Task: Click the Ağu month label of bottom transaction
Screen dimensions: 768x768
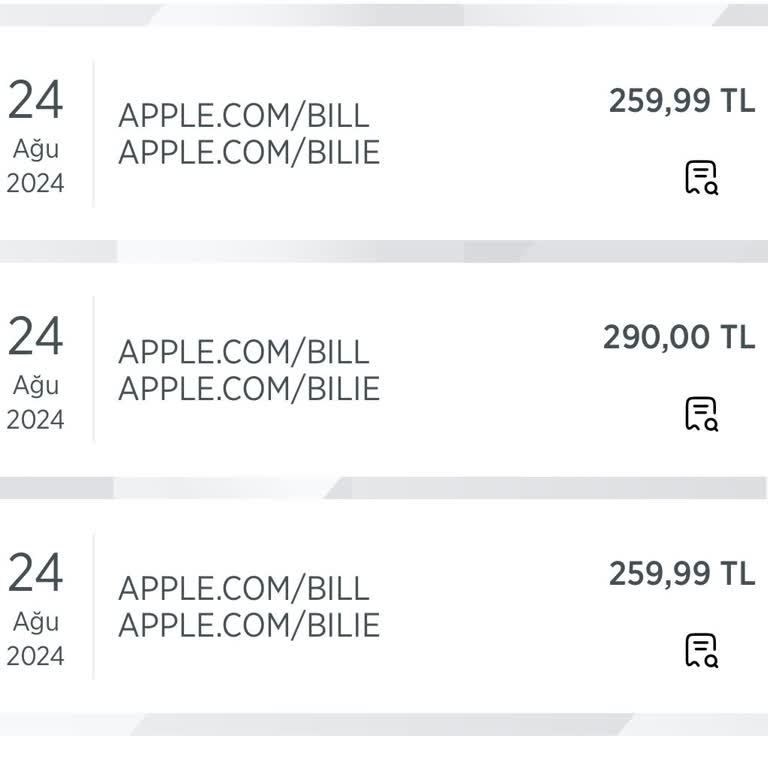Action: coord(36,622)
